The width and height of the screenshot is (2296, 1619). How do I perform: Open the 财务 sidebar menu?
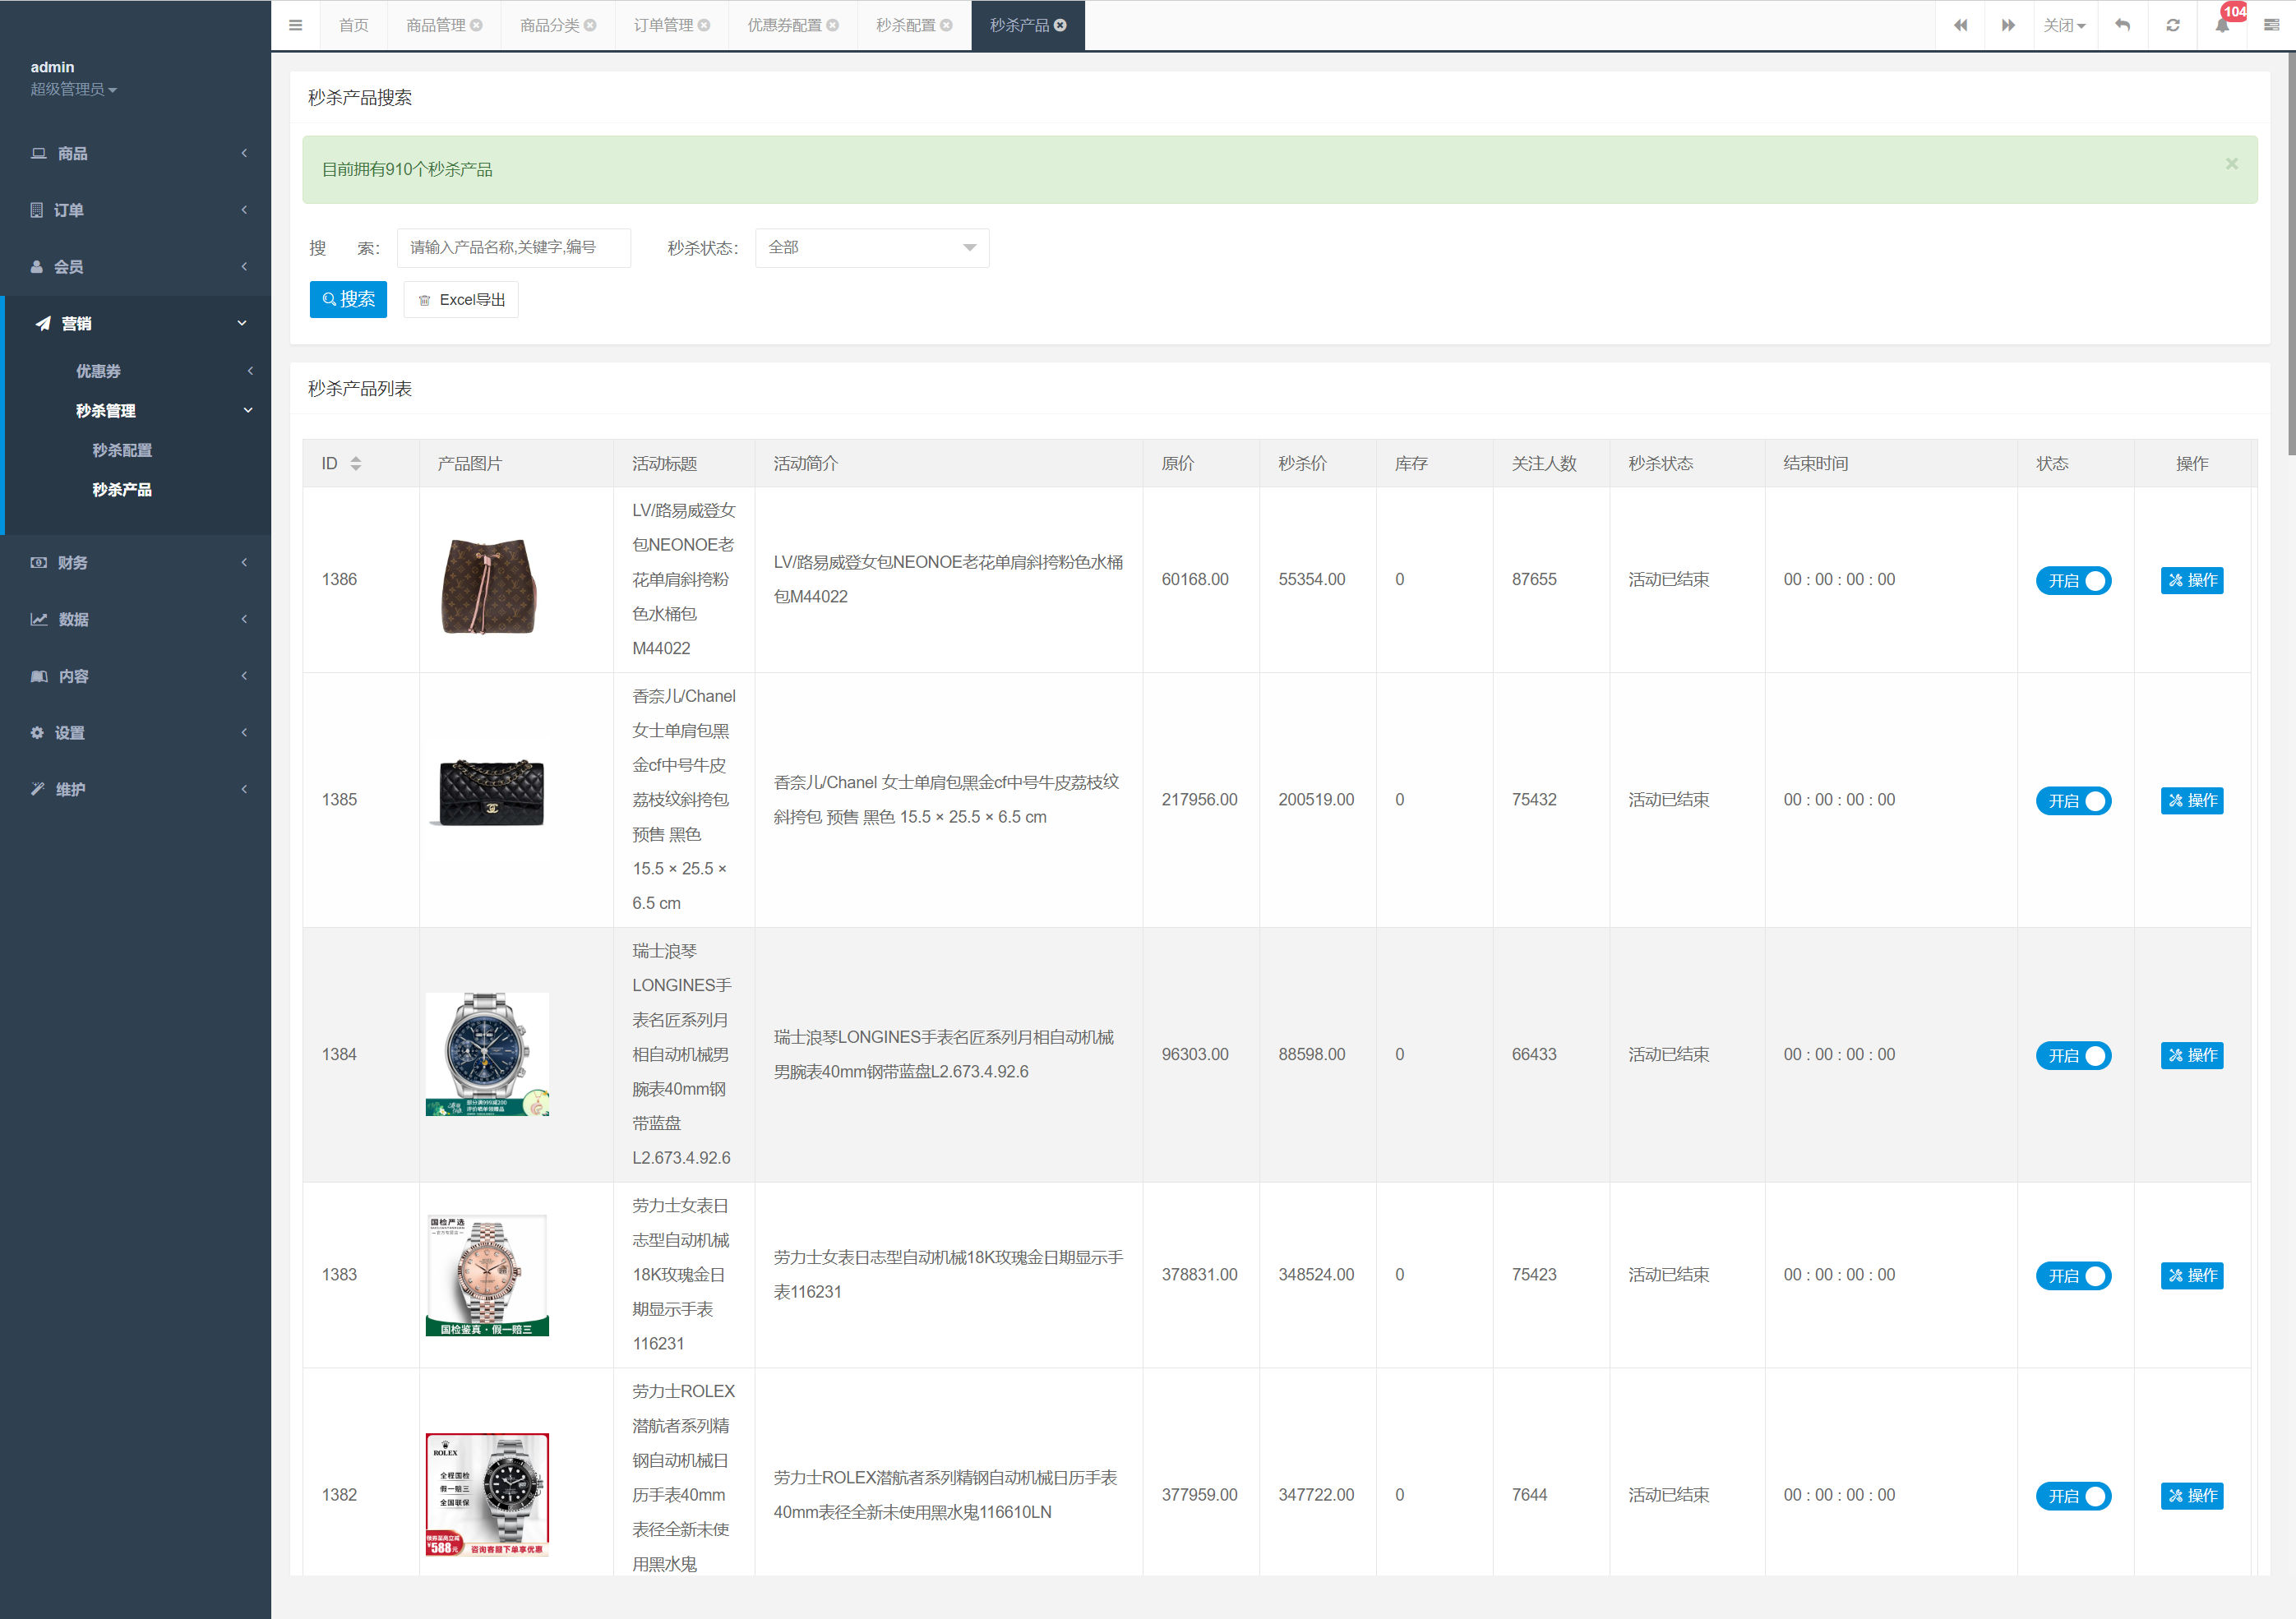tap(136, 562)
